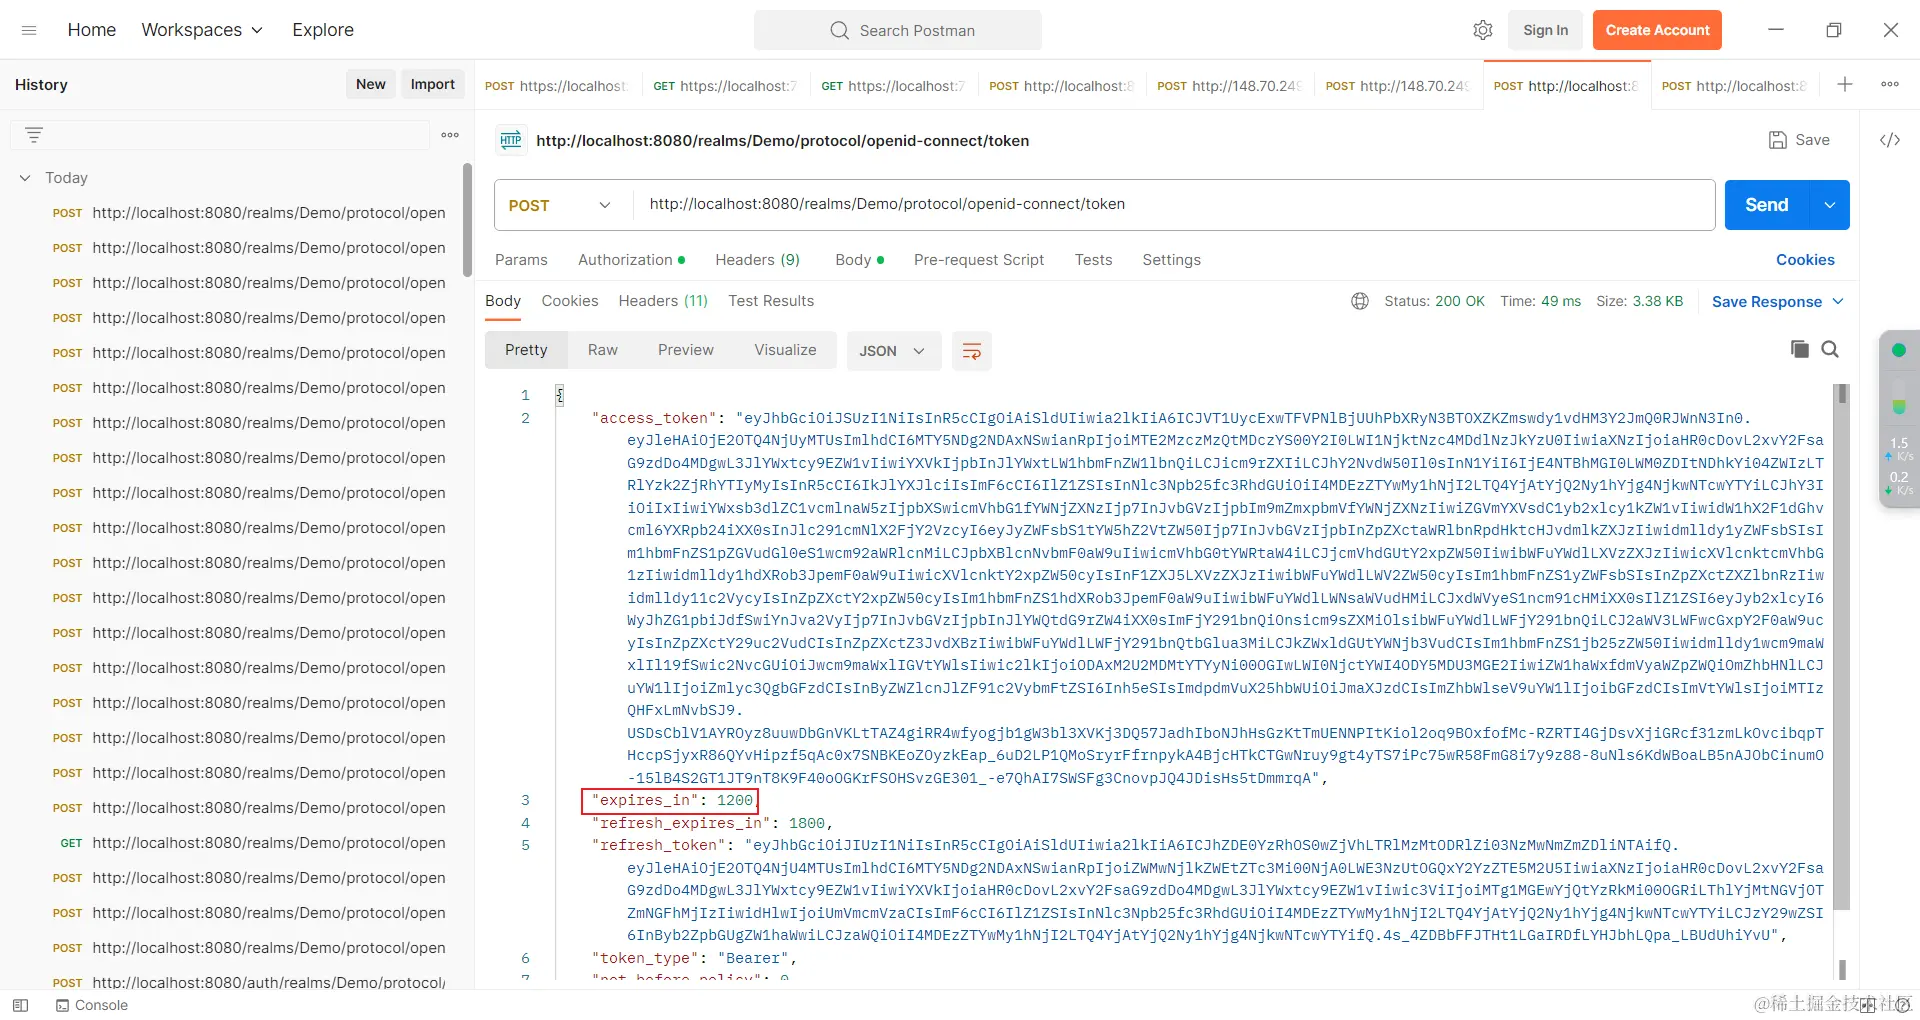Click the New button in History
This screenshot has width=1920, height=1020.
tap(371, 84)
